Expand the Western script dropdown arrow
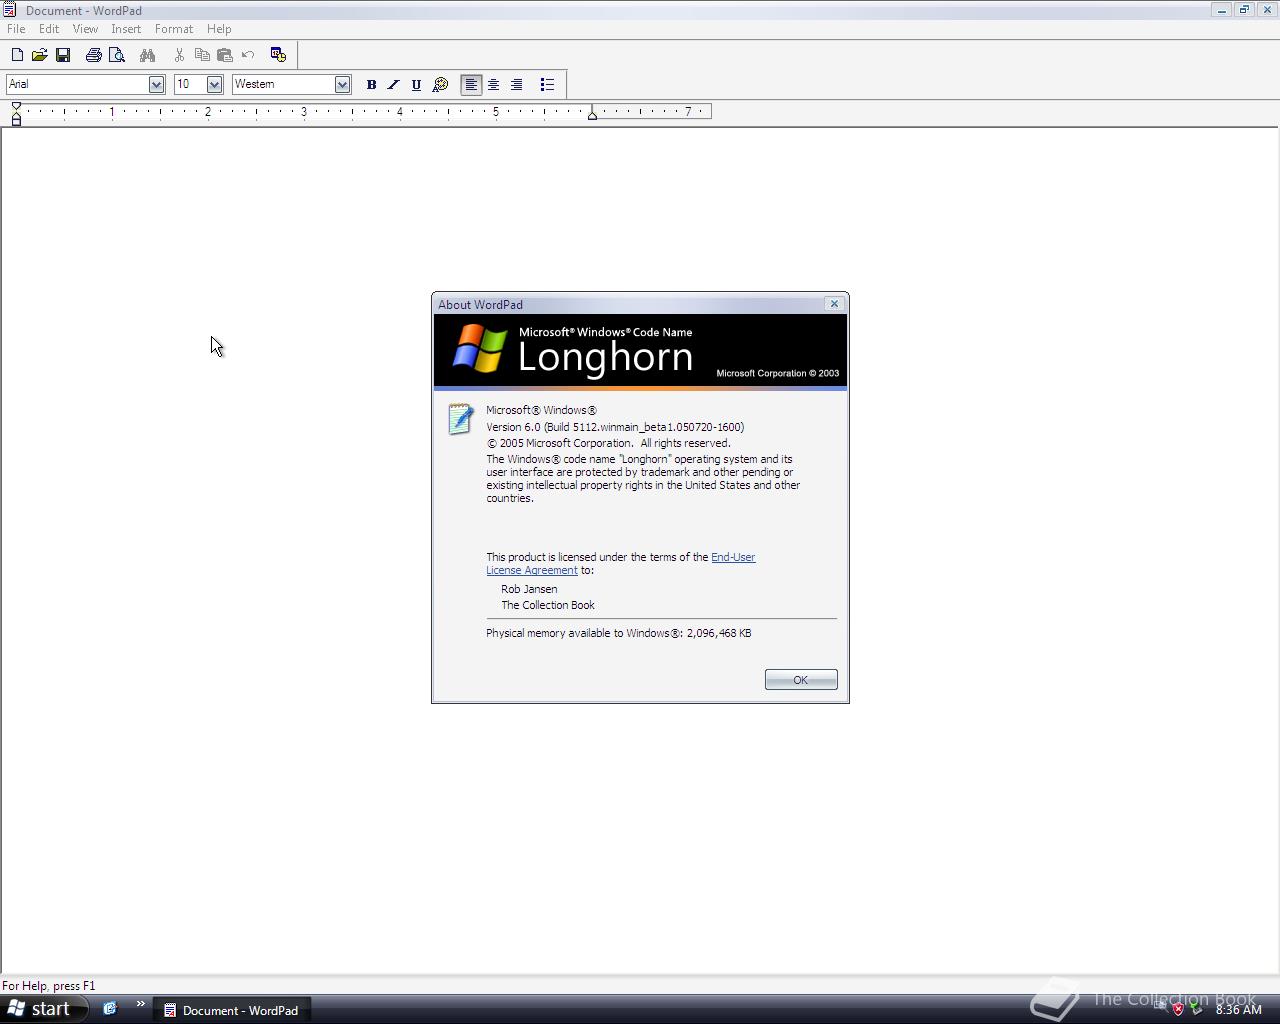1280x1024 pixels. 342,85
